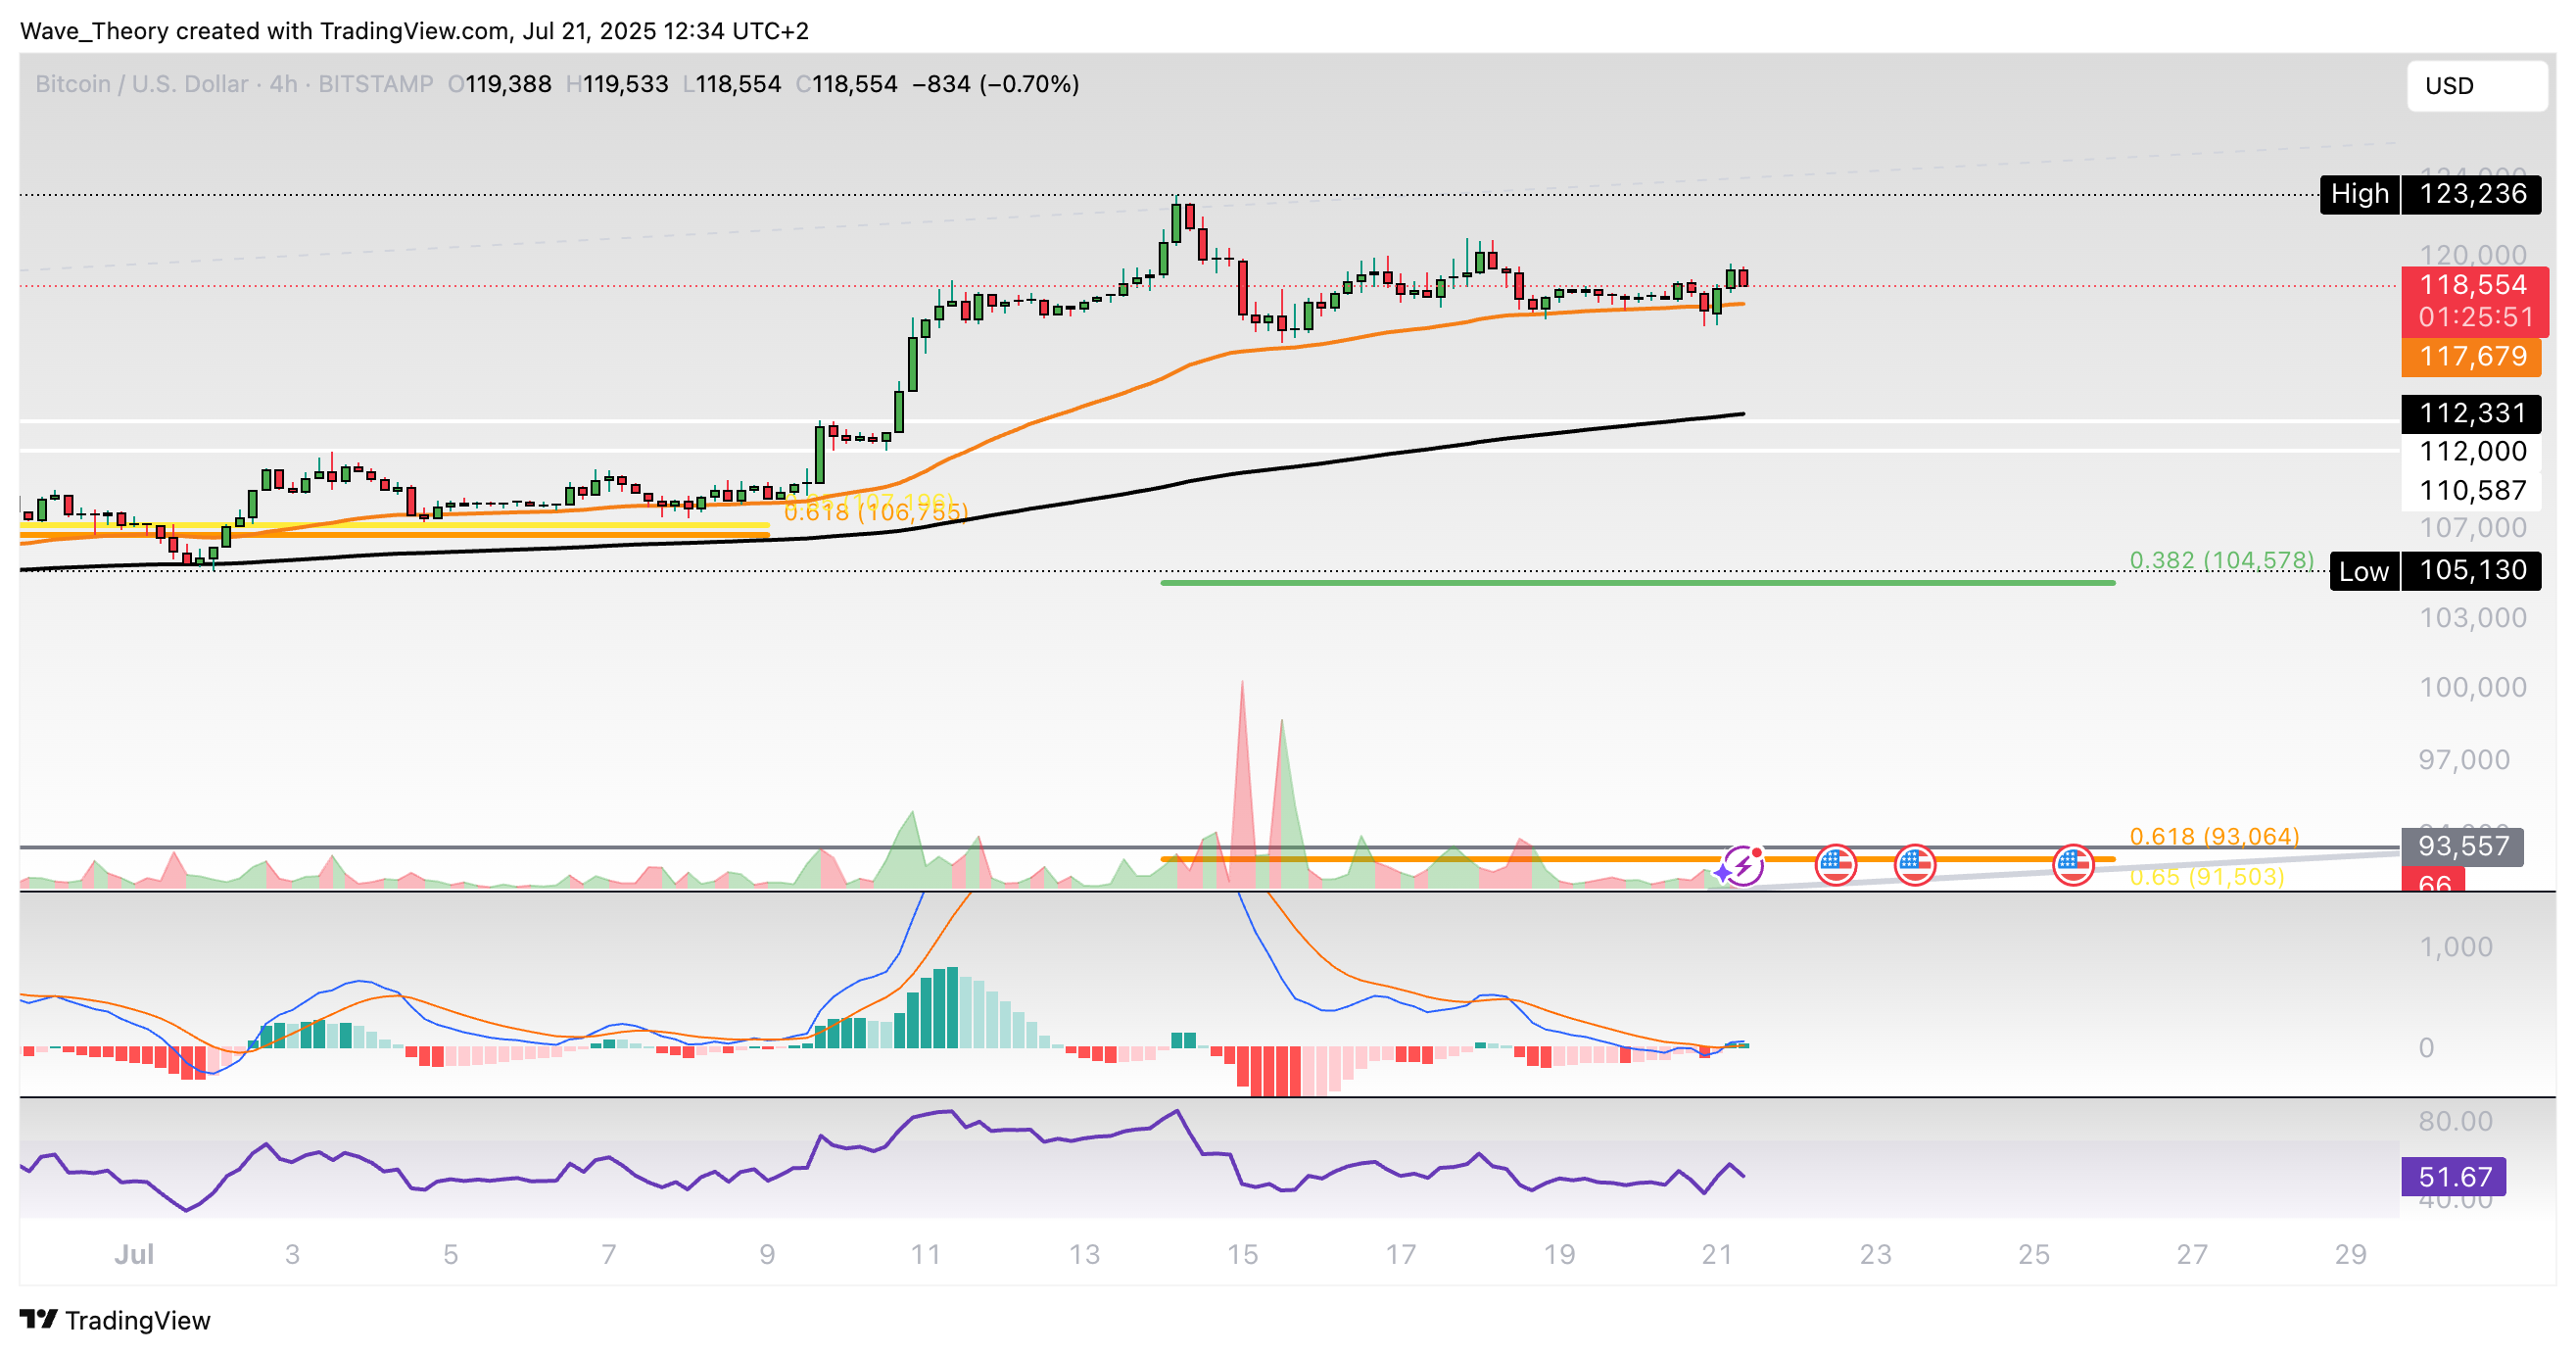Click the black 112,331 moving average tag
2576x1354 pixels.
pyautogui.click(x=2471, y=413)
